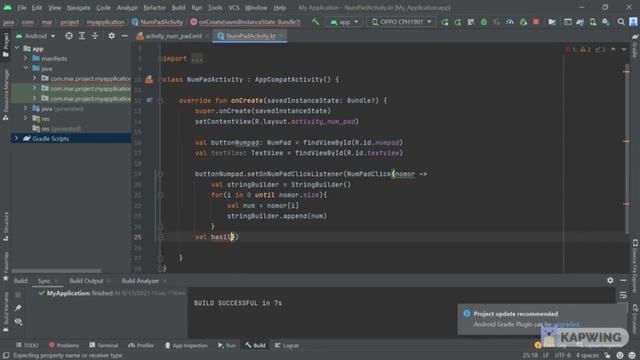This screenshot has width=640, height=360.
Task: Click the eye filter icon in the Build panel
Action: (18, 322)
